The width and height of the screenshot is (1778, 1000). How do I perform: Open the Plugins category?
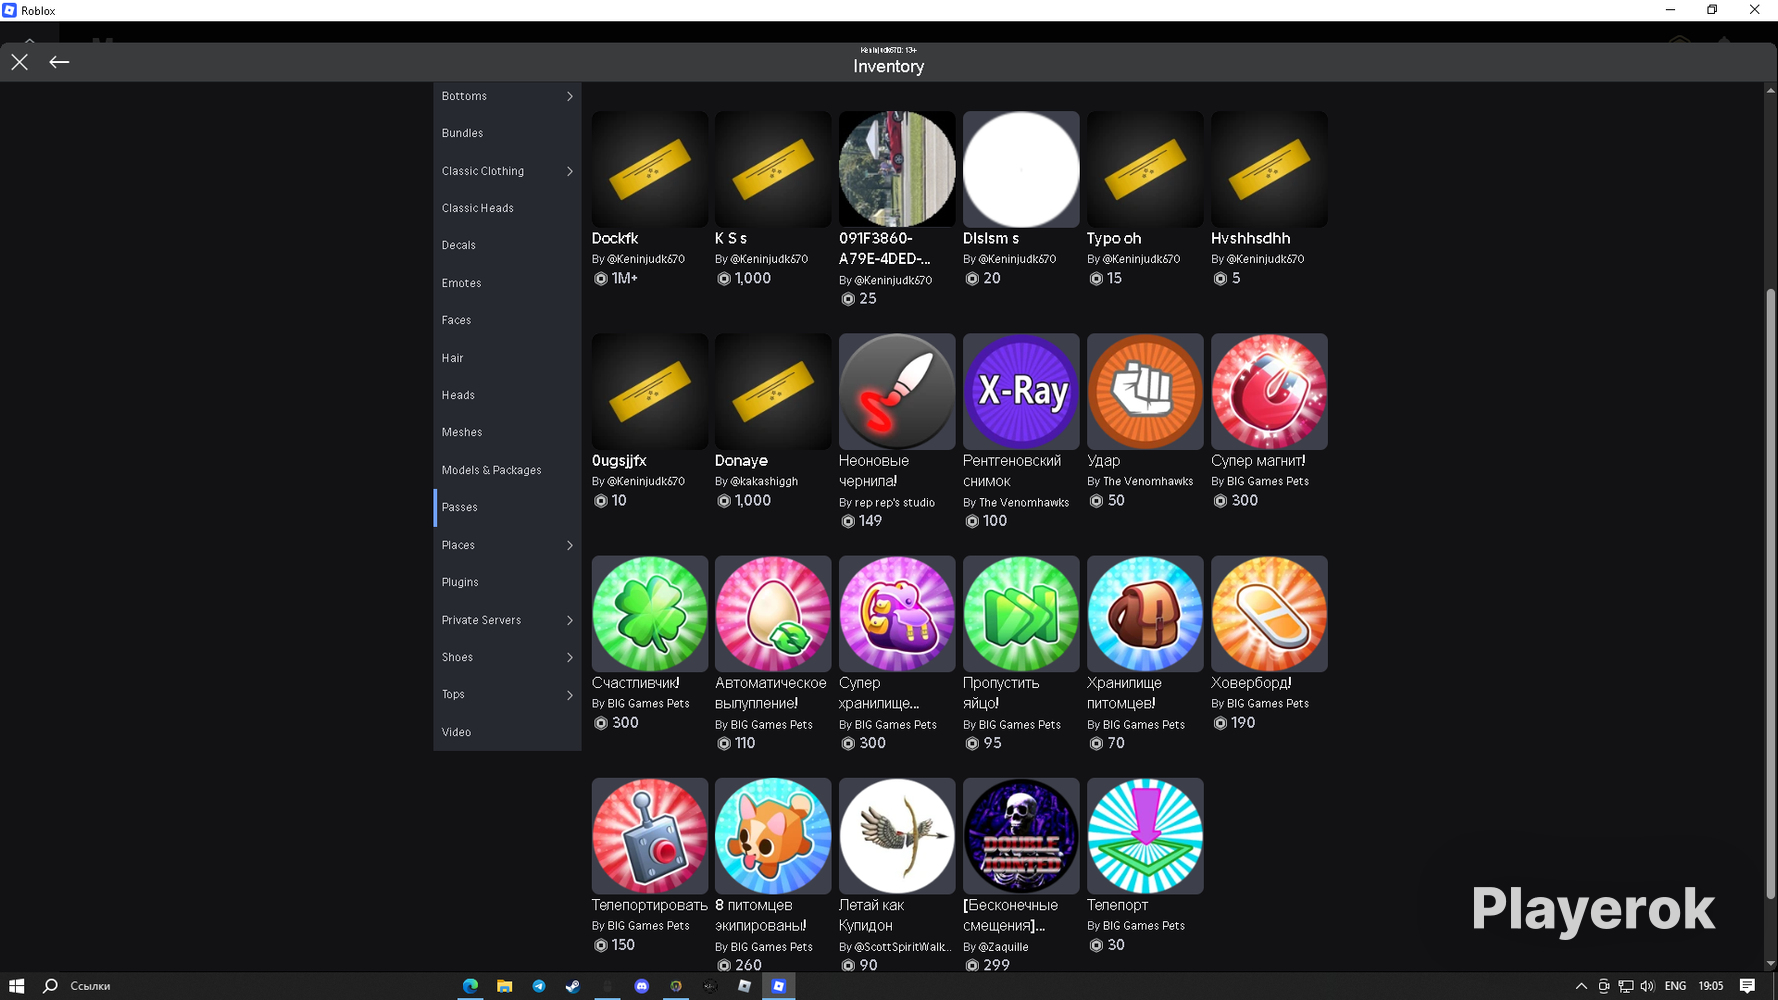(507, 582)
